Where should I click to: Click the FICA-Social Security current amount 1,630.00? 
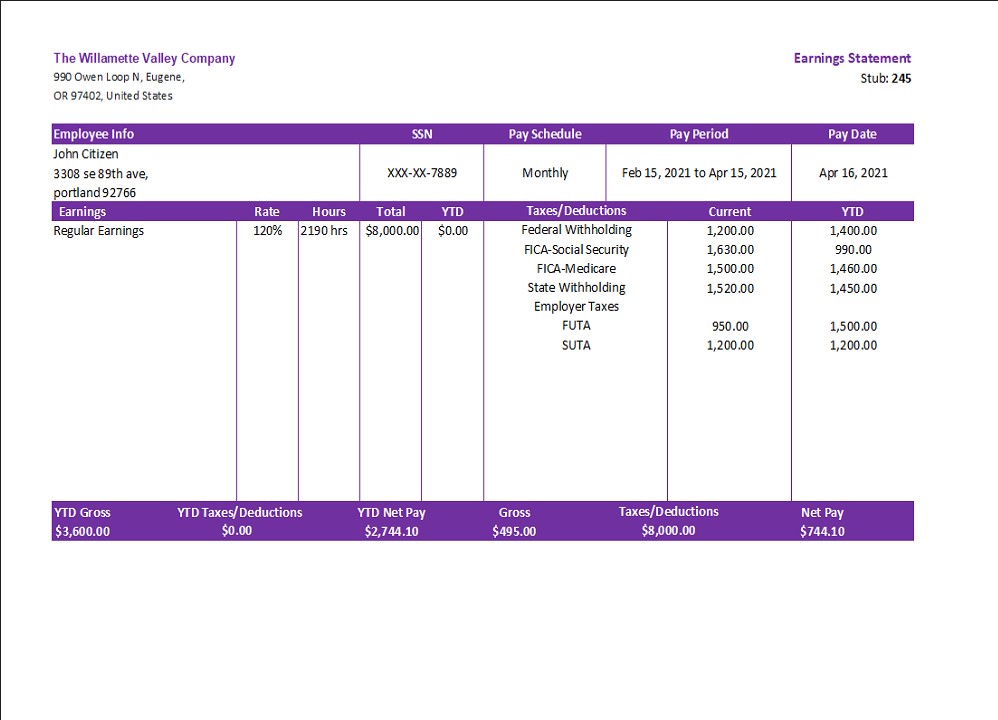729,250
